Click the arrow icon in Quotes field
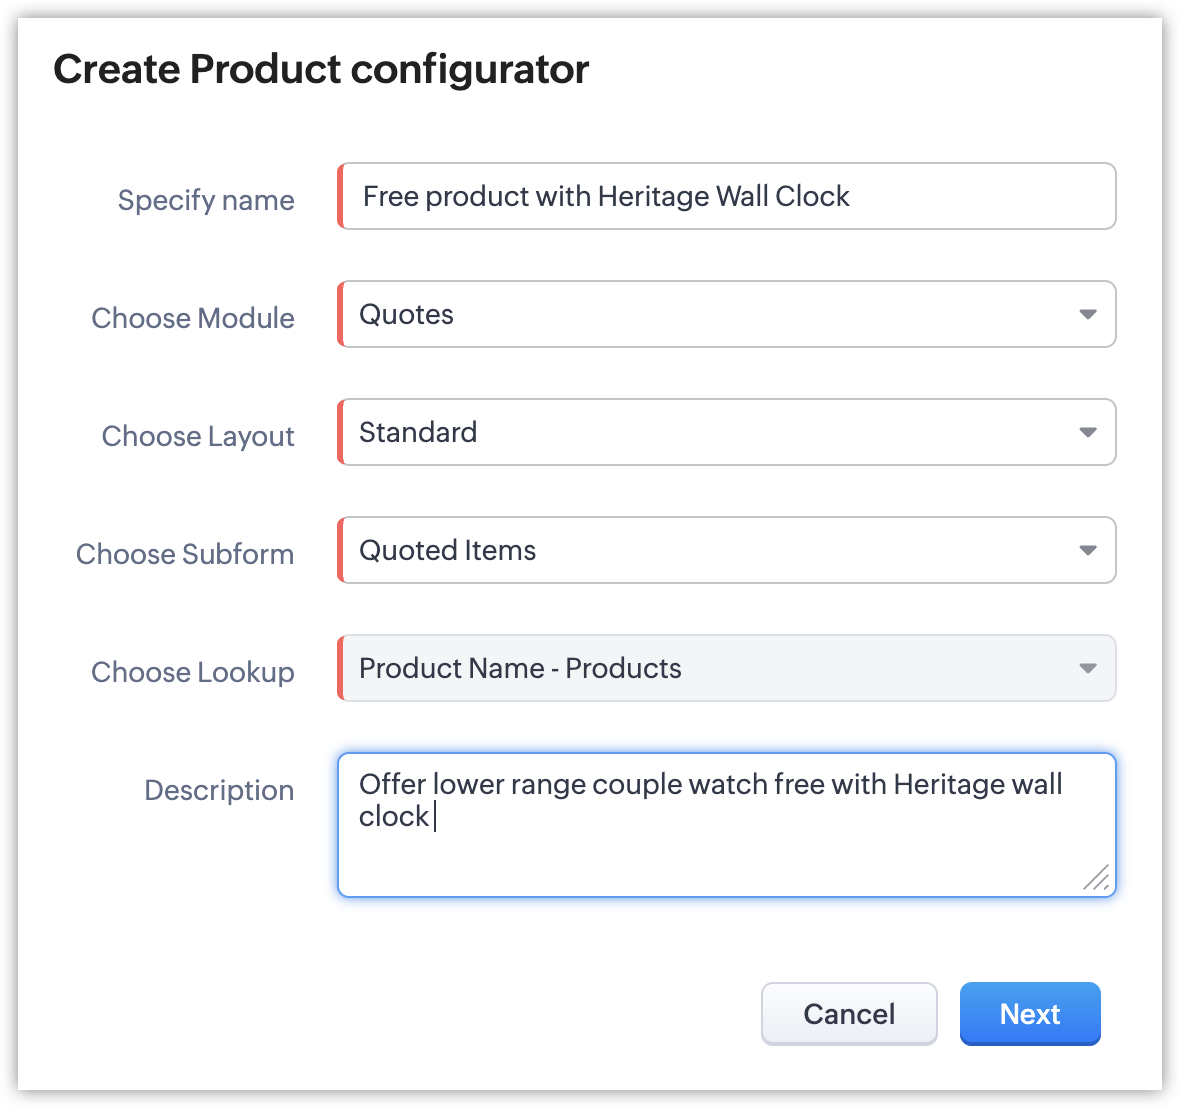 coord(1088,315)
